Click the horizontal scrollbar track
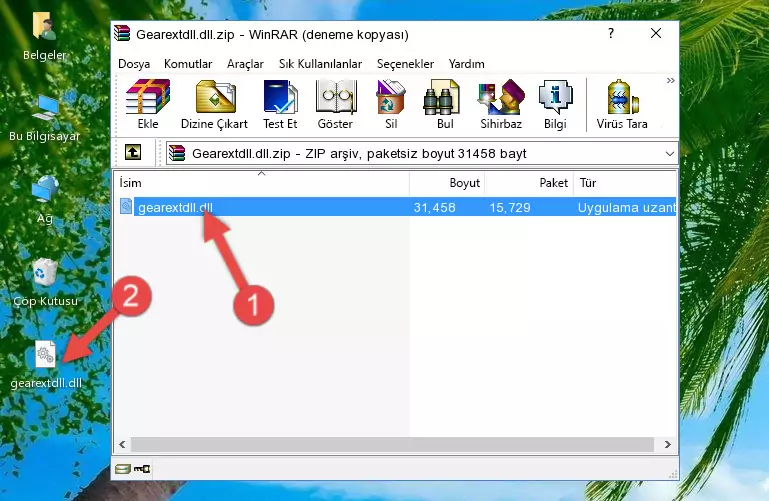769x501 pixels. [x=392, y=445]
